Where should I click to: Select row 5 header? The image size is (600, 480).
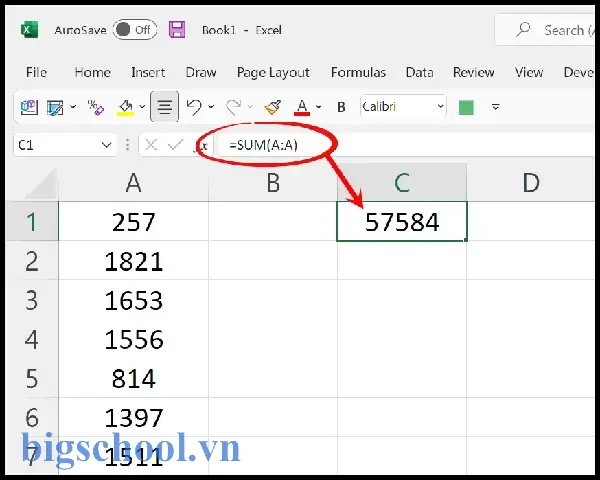coord(32,379)
